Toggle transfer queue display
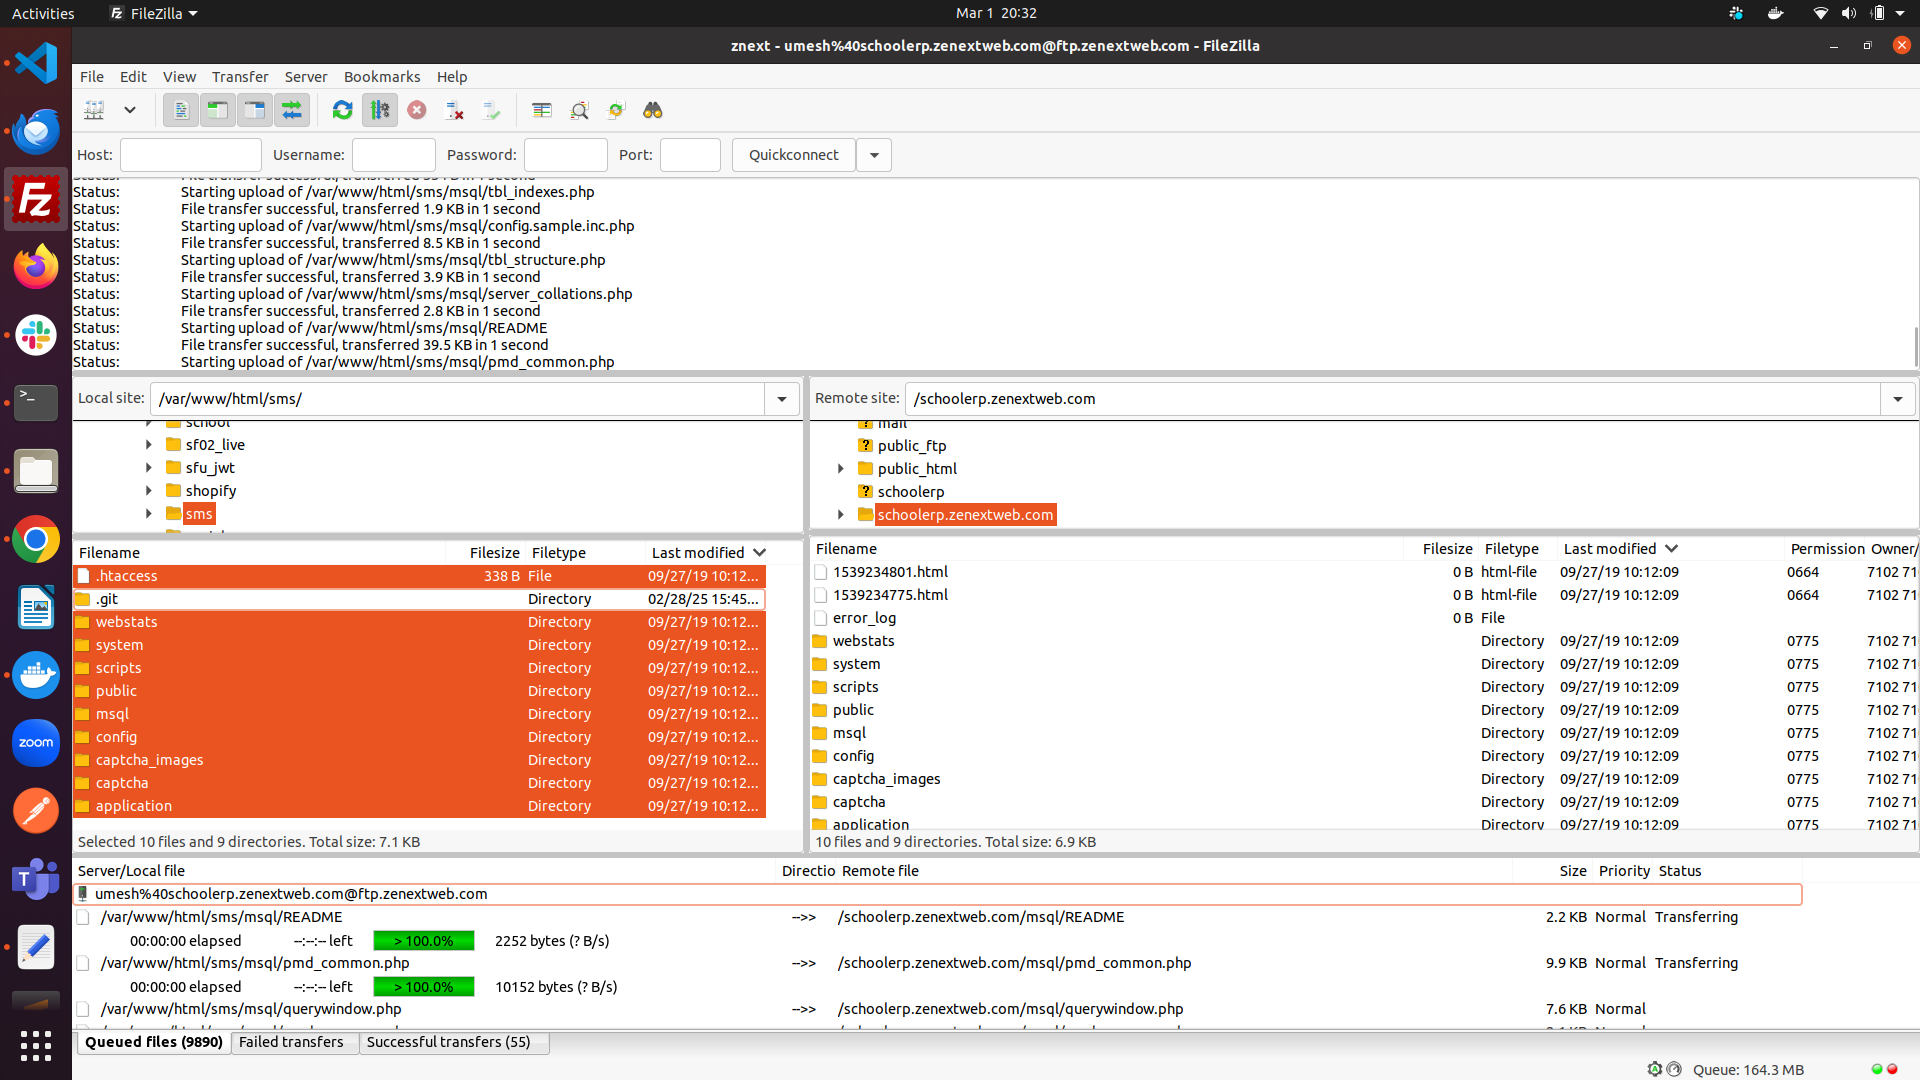 point(292,110)
